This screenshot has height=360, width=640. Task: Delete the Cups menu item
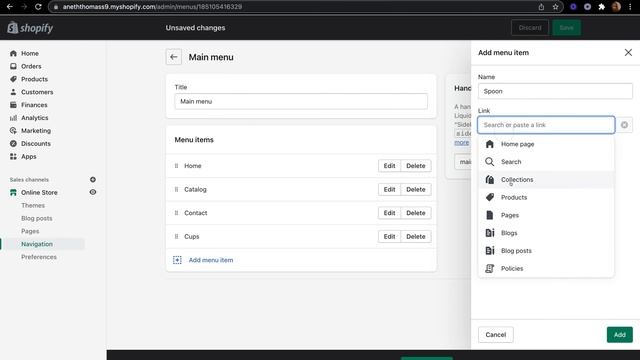(416, 236)
